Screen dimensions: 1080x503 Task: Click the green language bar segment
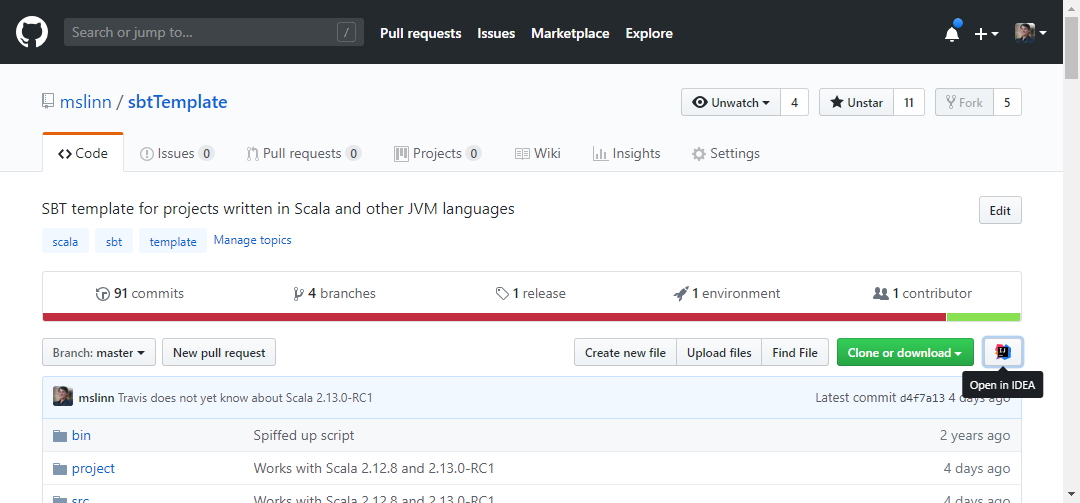tap(984, 317)
